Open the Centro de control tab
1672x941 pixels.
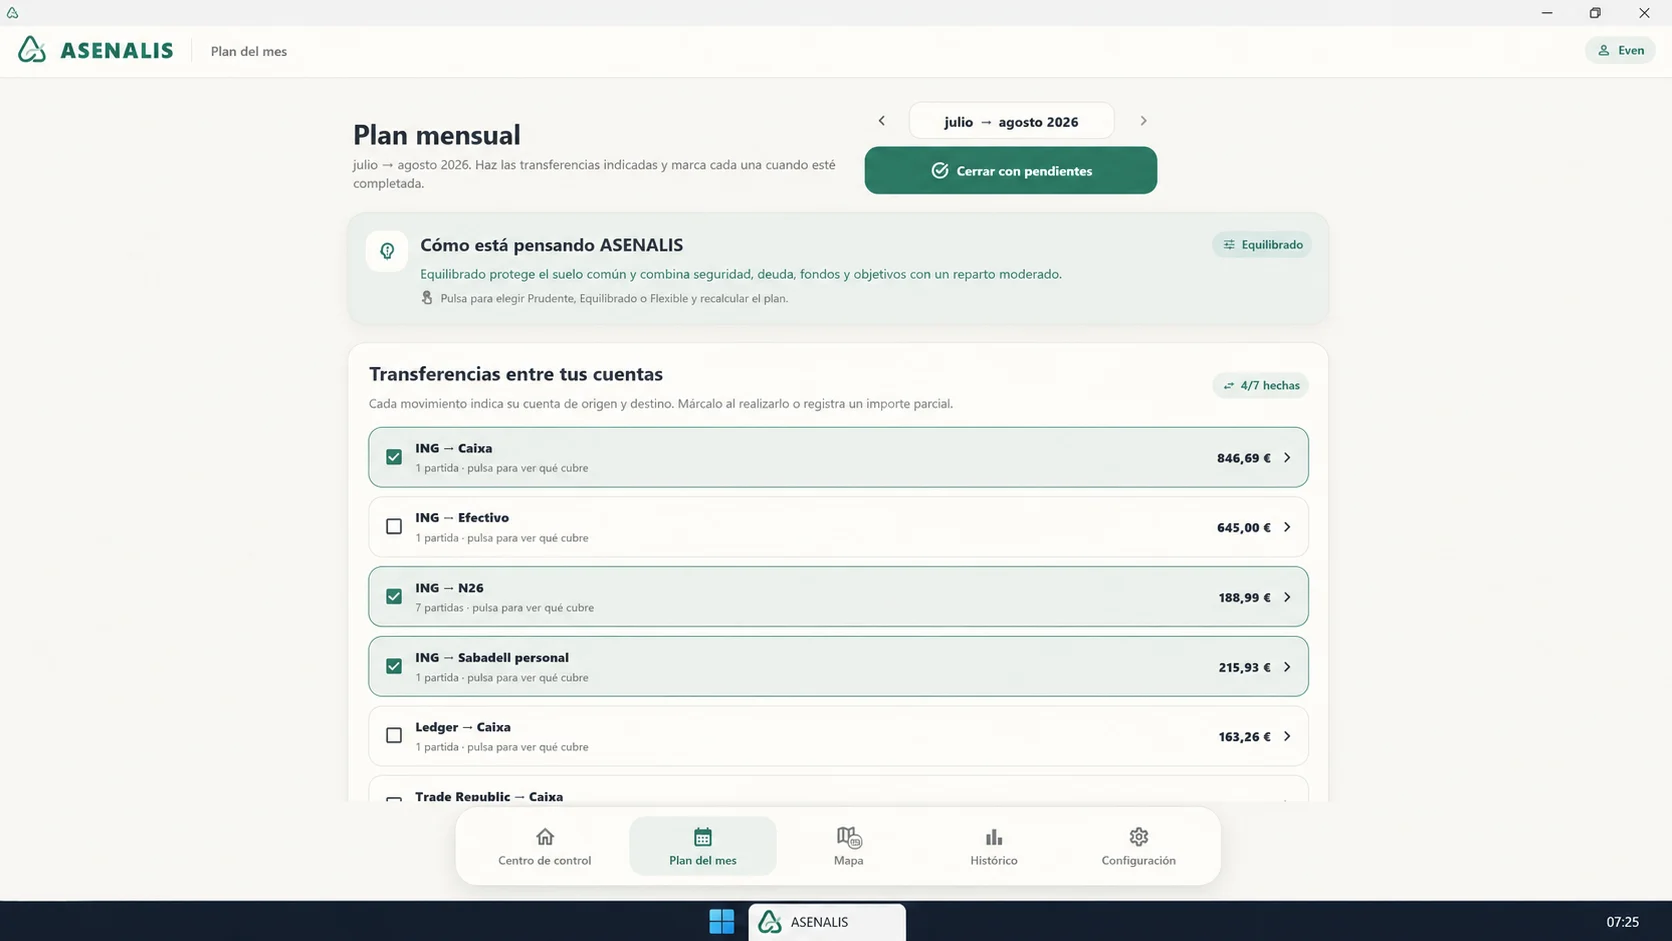(x=545, y=846)
